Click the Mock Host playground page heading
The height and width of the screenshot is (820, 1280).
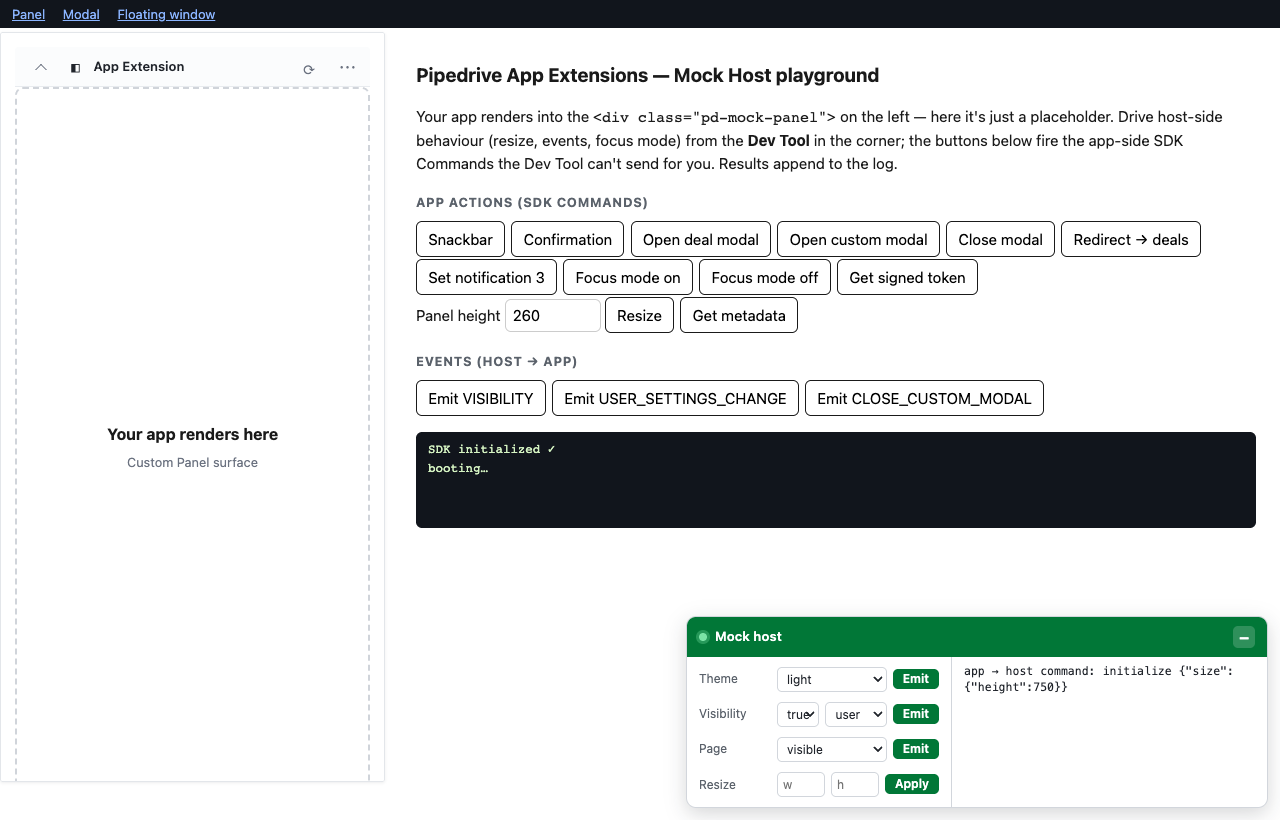click(648, 75)
